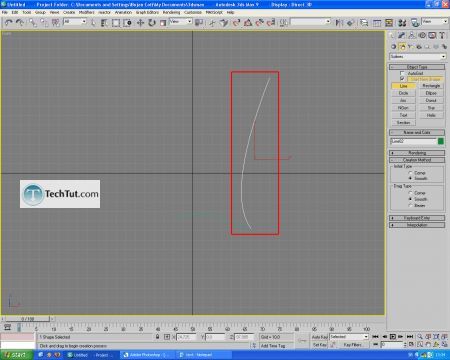The width and height of the screenshot is (450, 360).
Task: Switch to the Modify command panel tab
Action: [402, 35]
